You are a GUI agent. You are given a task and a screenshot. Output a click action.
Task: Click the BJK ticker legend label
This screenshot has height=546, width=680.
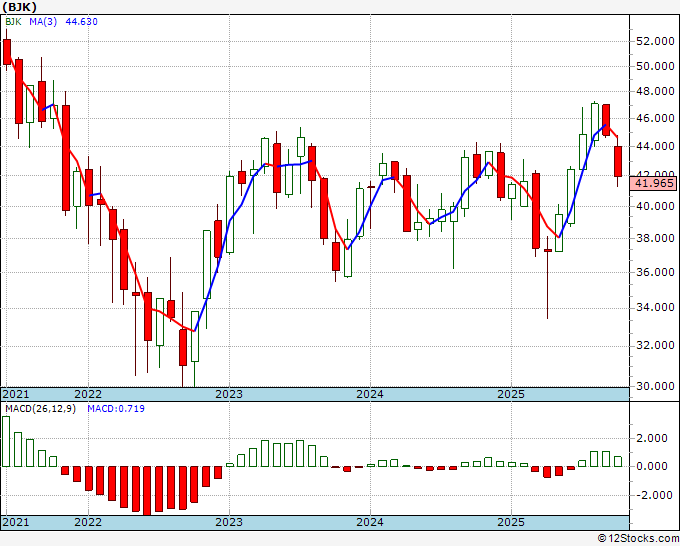click(13, 22)
